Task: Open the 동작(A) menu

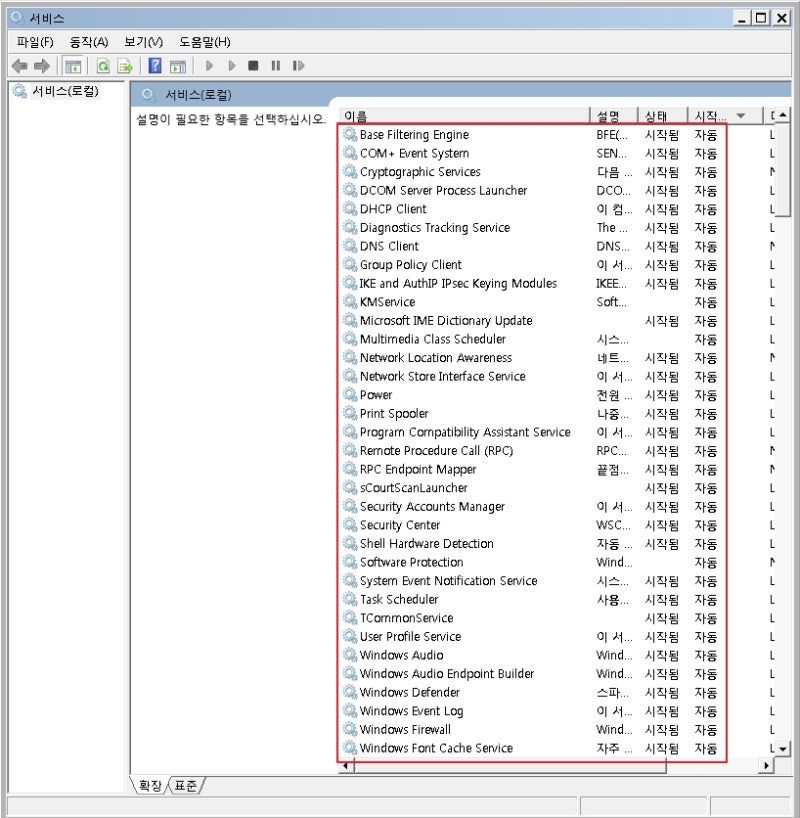Action: pyautogui.click(x=89, y=42)
